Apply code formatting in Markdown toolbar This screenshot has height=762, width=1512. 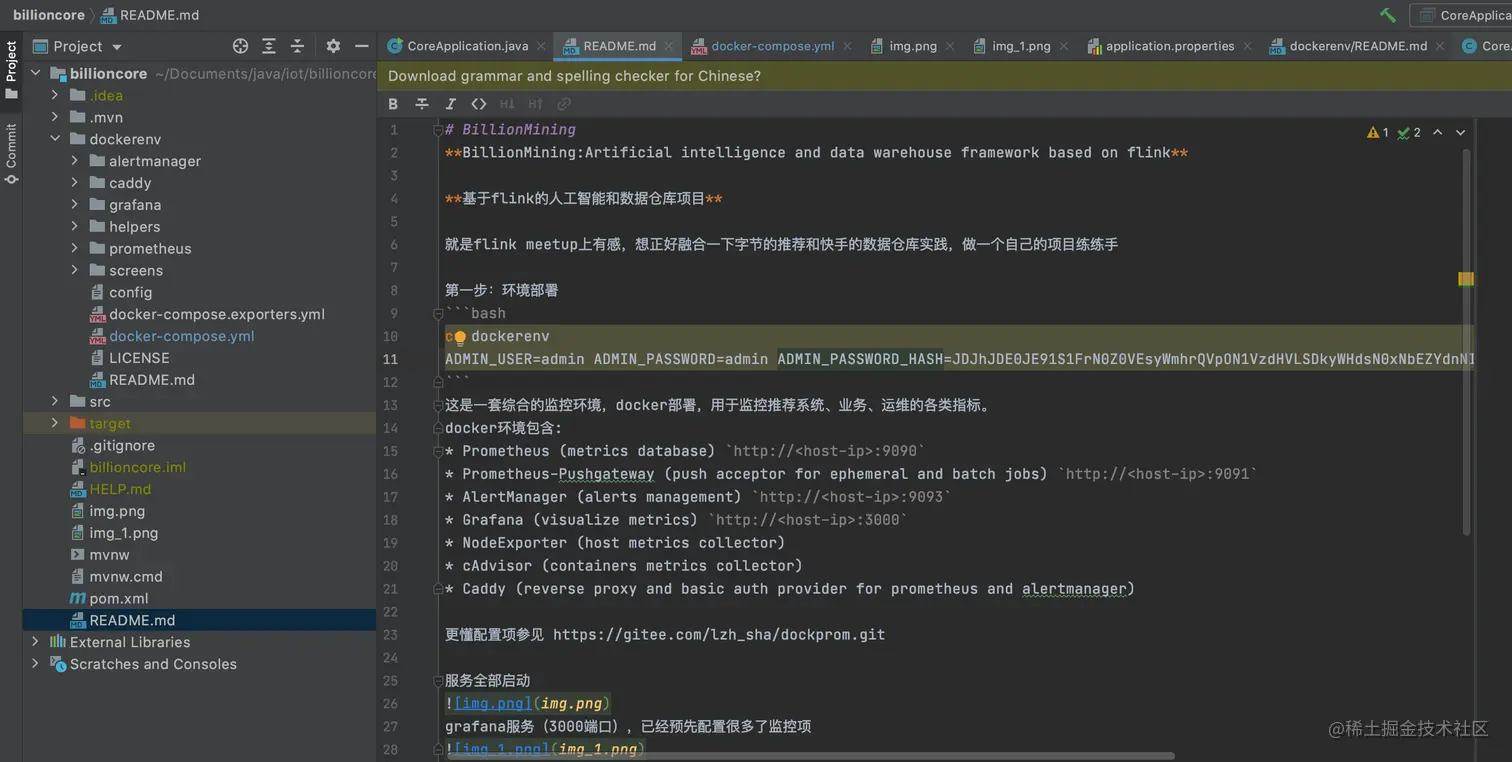[x=479, y=104]
